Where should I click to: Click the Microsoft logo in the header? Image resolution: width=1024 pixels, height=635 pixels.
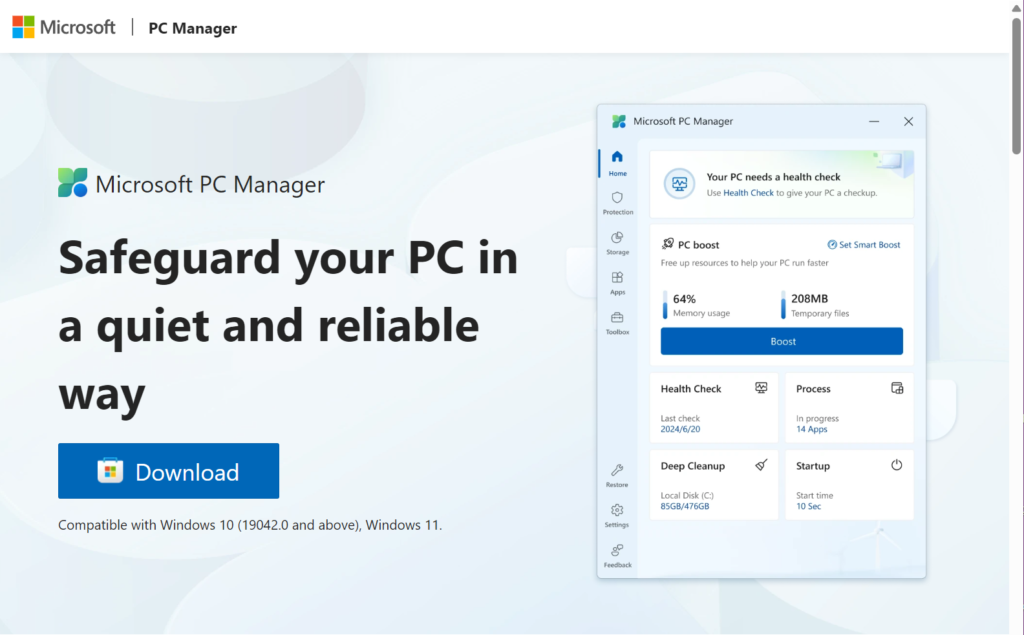tap(64, 27)
